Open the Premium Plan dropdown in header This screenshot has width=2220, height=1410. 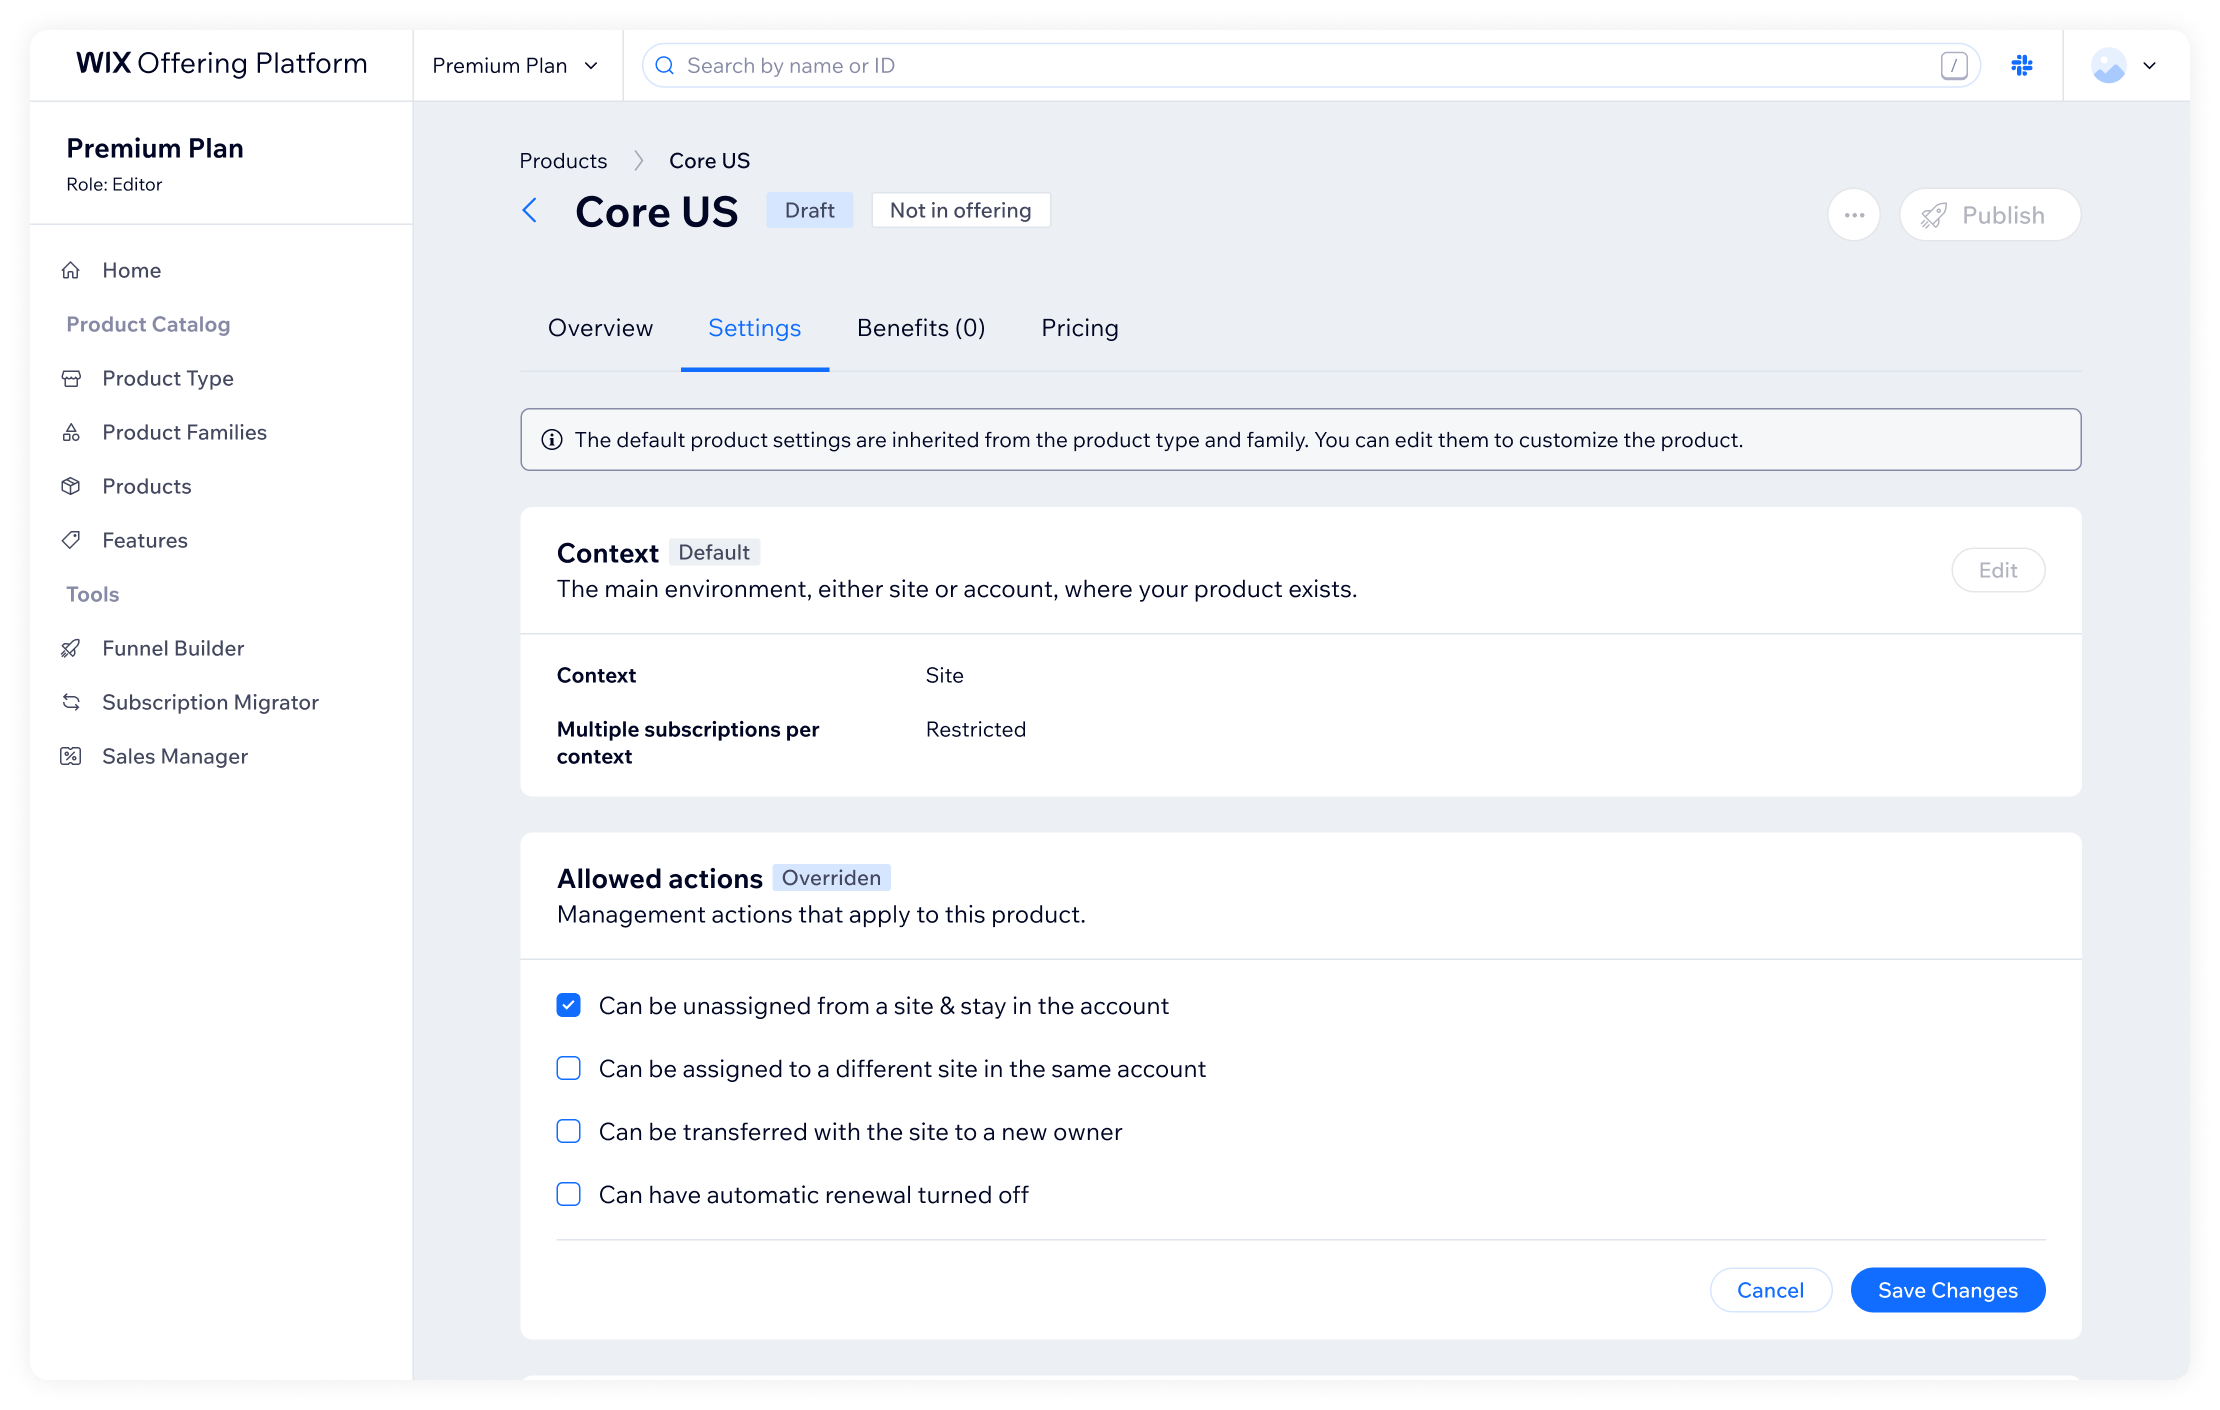516,65
